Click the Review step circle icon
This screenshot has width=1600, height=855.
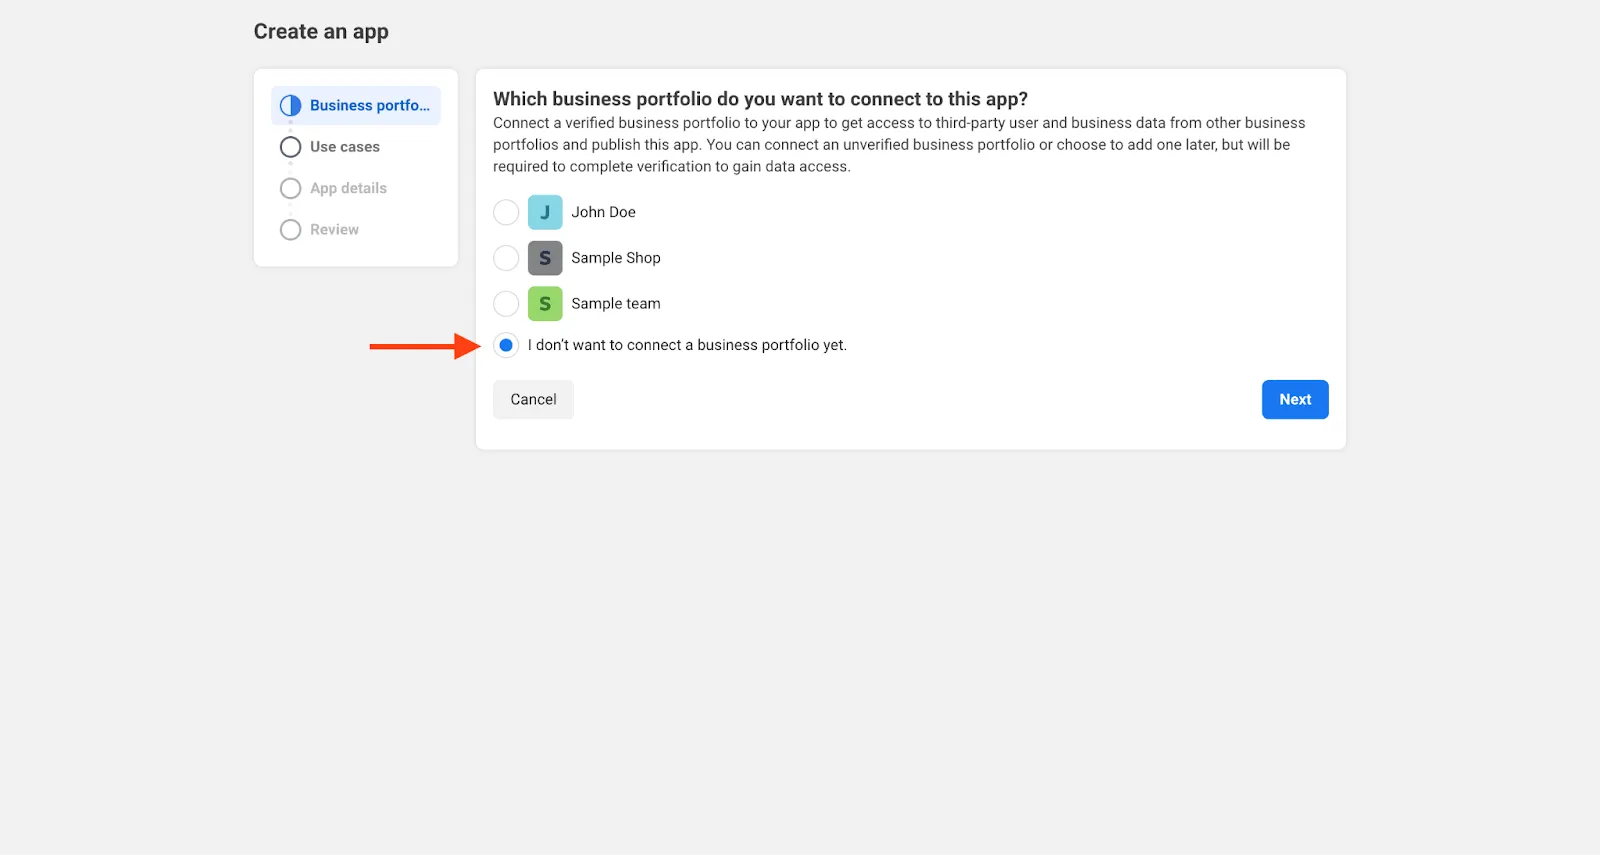coord(291,230)
